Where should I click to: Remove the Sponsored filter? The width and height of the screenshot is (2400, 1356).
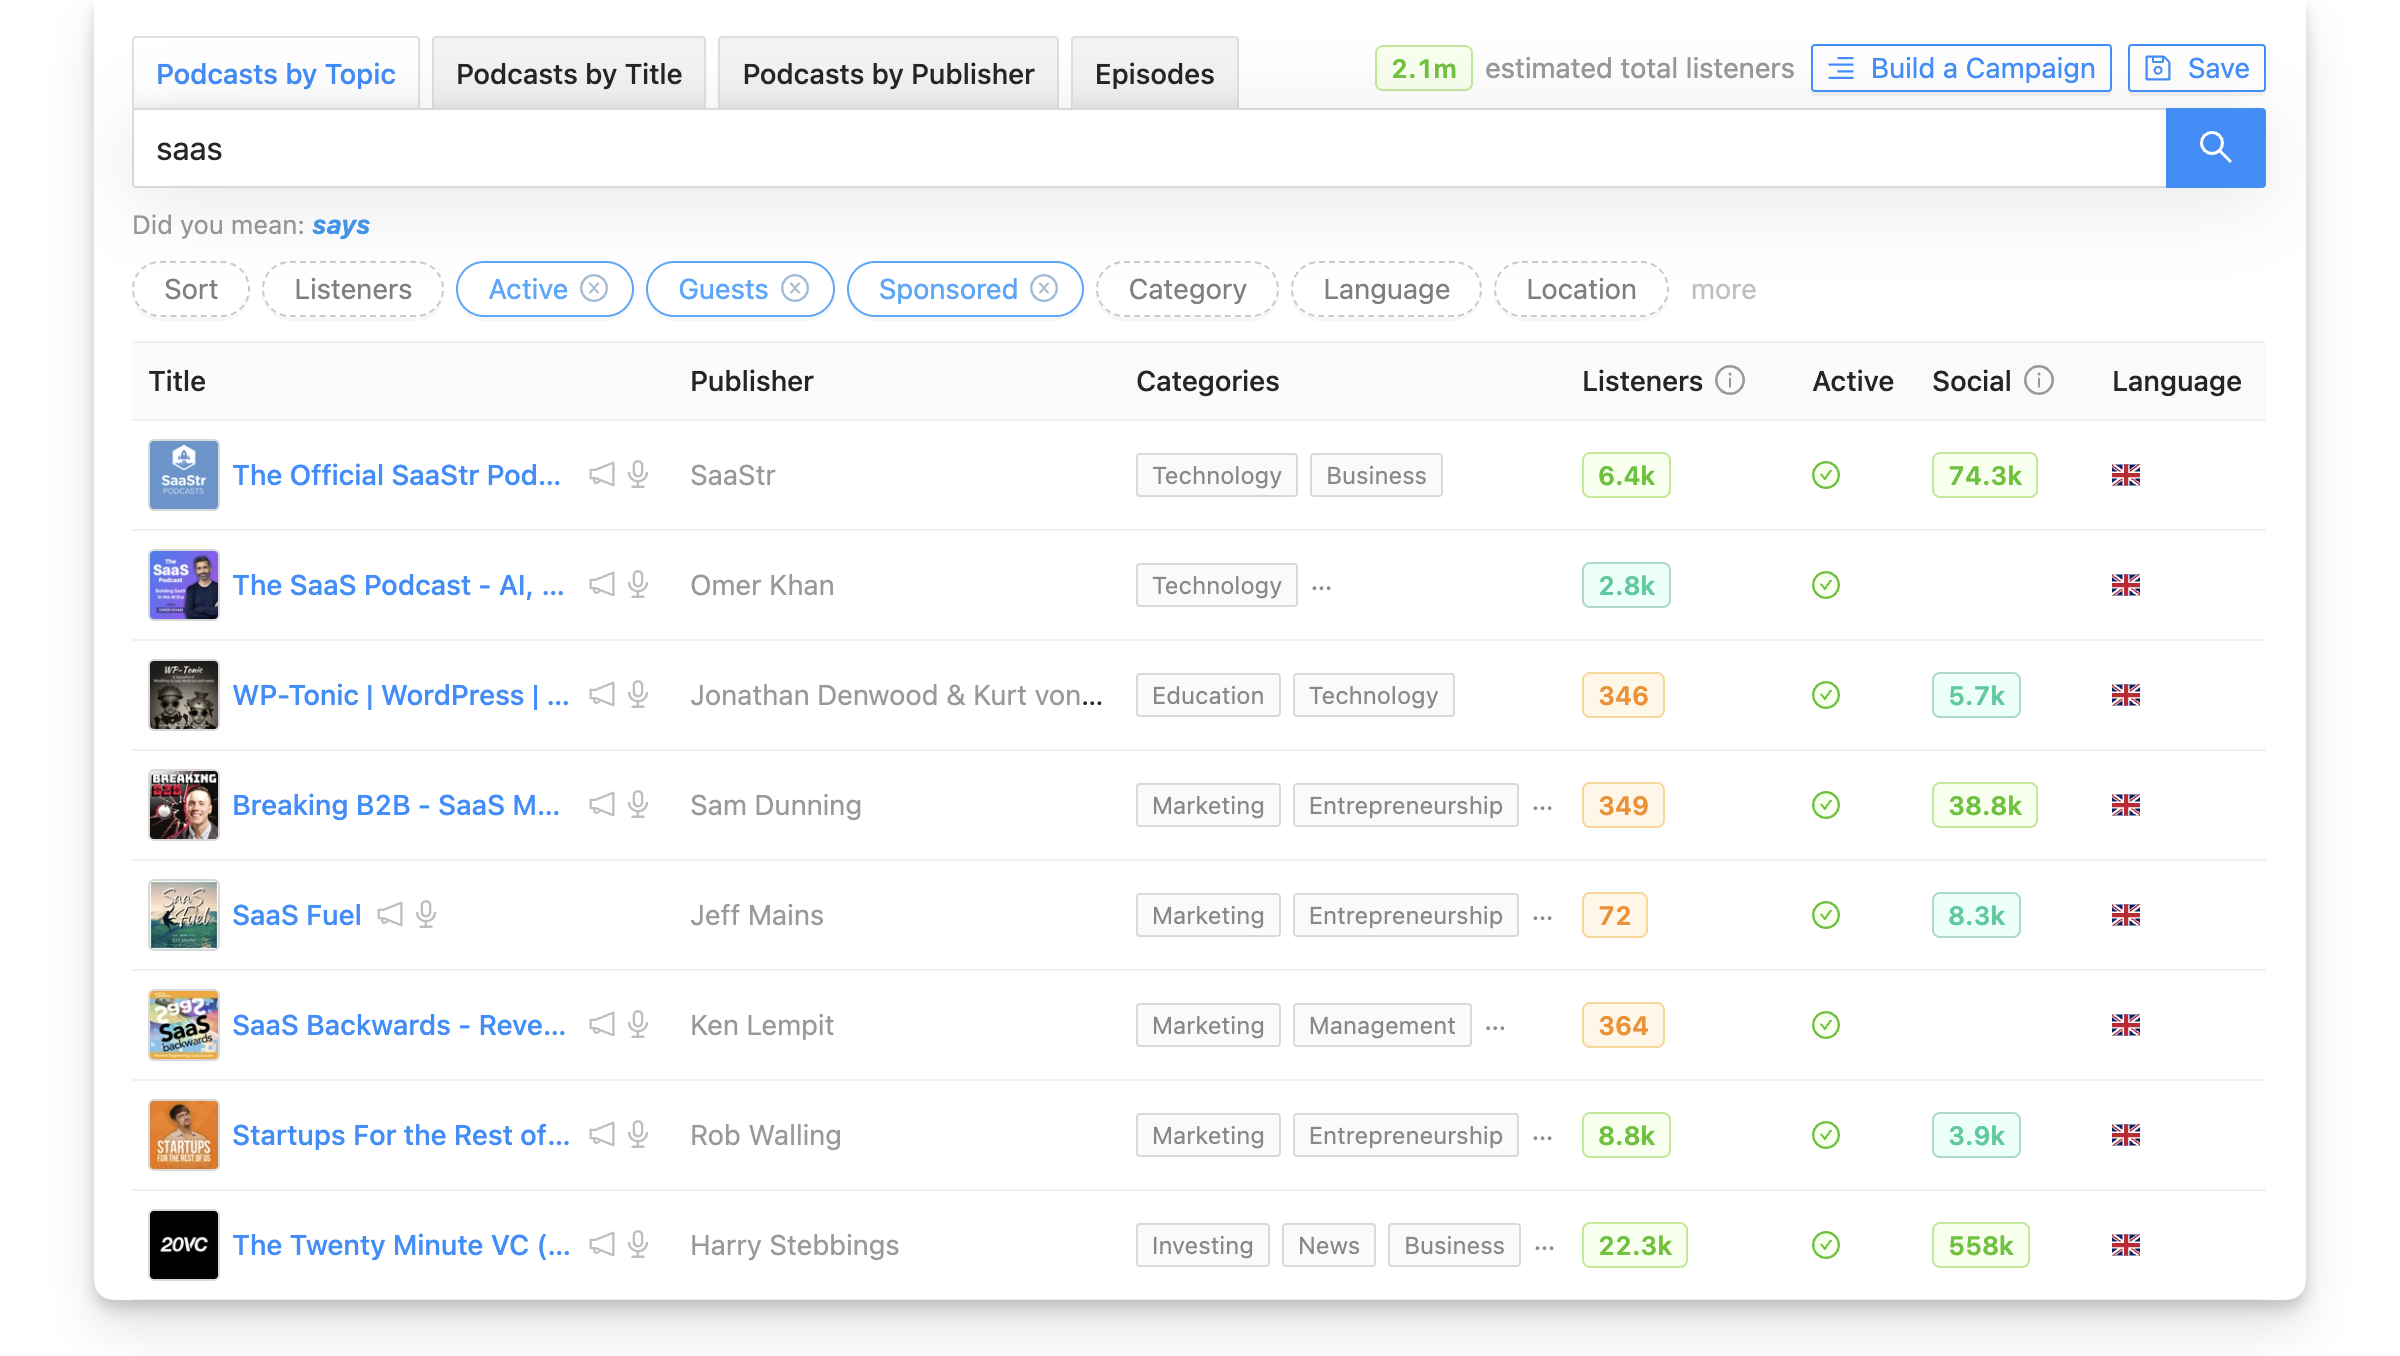[1044, 289]
